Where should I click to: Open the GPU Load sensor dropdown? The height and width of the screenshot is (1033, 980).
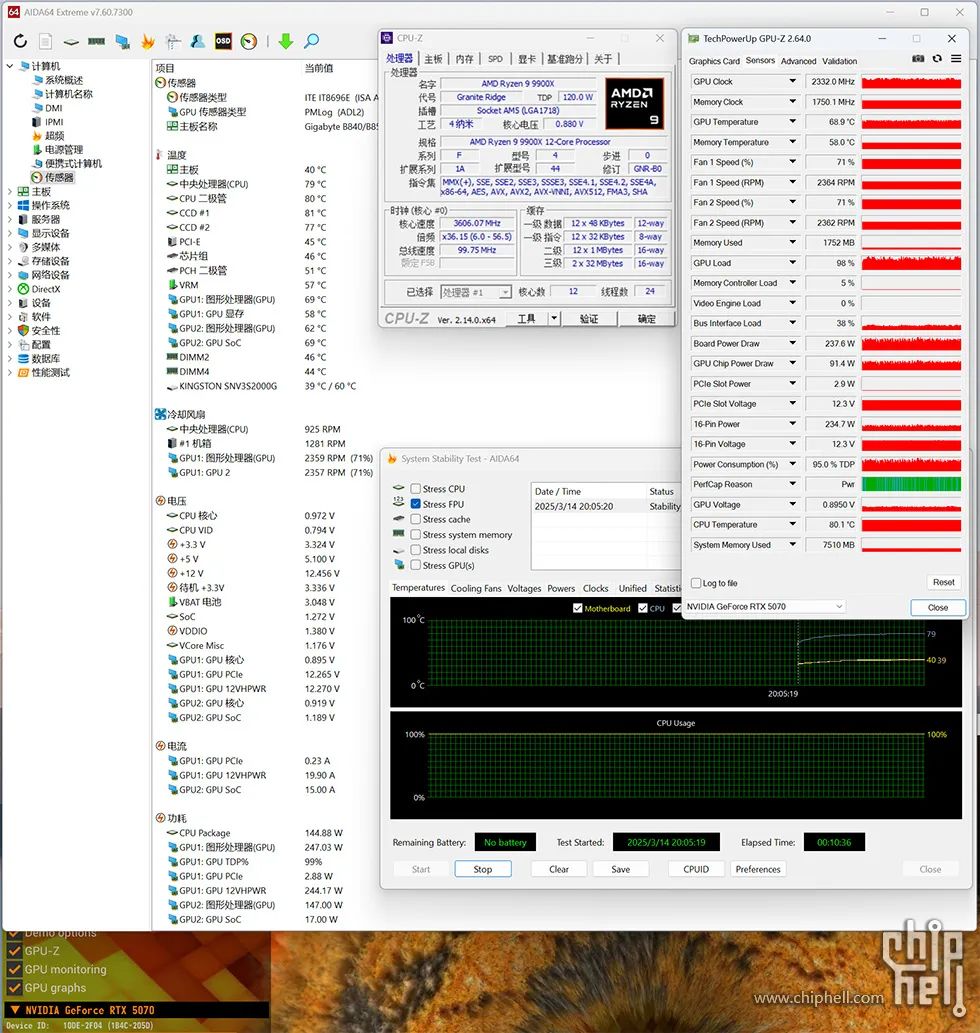tap(793, 263)
